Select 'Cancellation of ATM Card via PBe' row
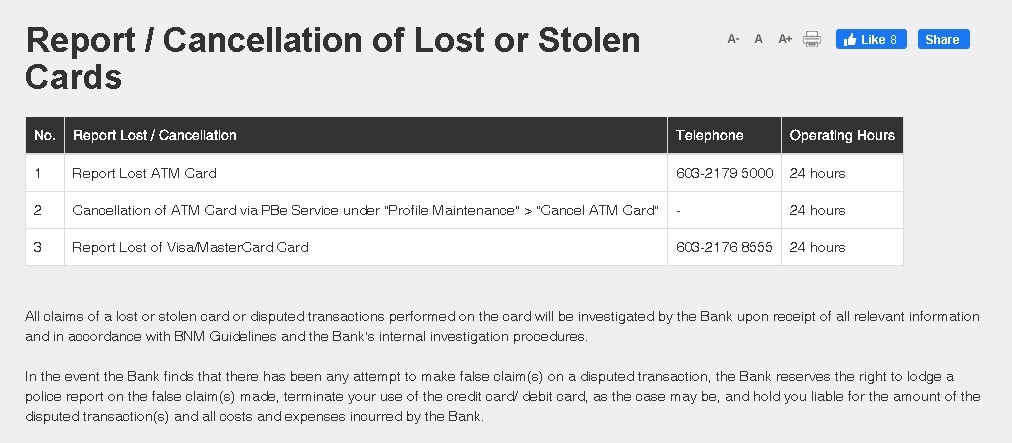This screenshot has height=443, width=1012. point(464,211)
